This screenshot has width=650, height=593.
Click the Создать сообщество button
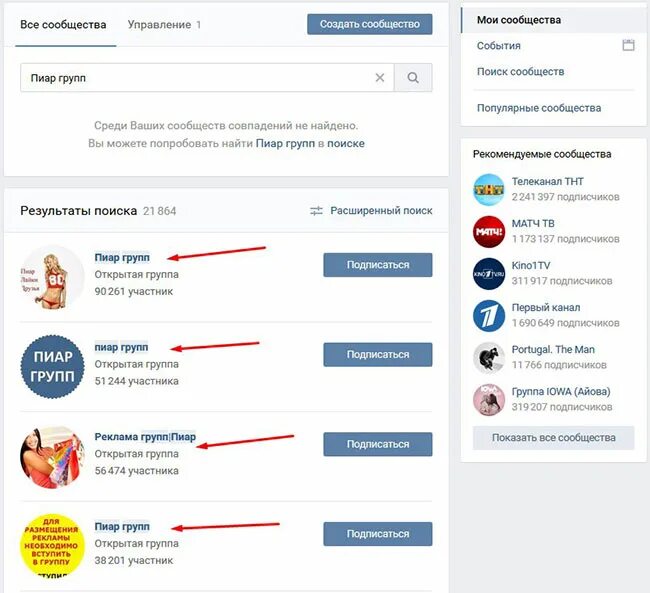click(370, 24)
